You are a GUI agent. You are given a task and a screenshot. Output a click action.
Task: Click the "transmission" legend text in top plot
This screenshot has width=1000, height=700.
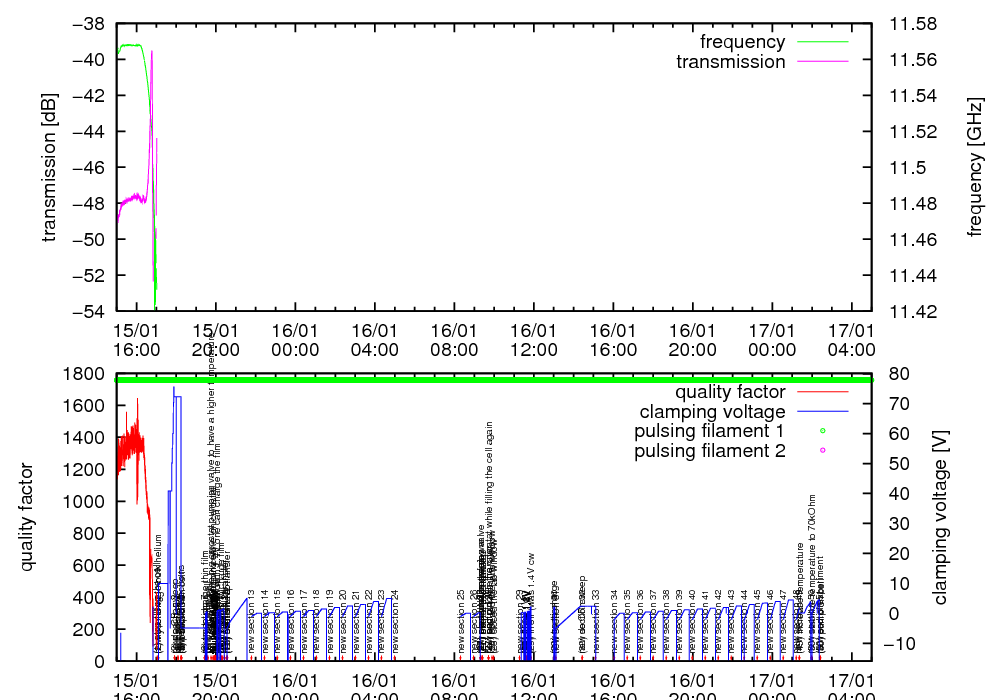coord(730,62)
